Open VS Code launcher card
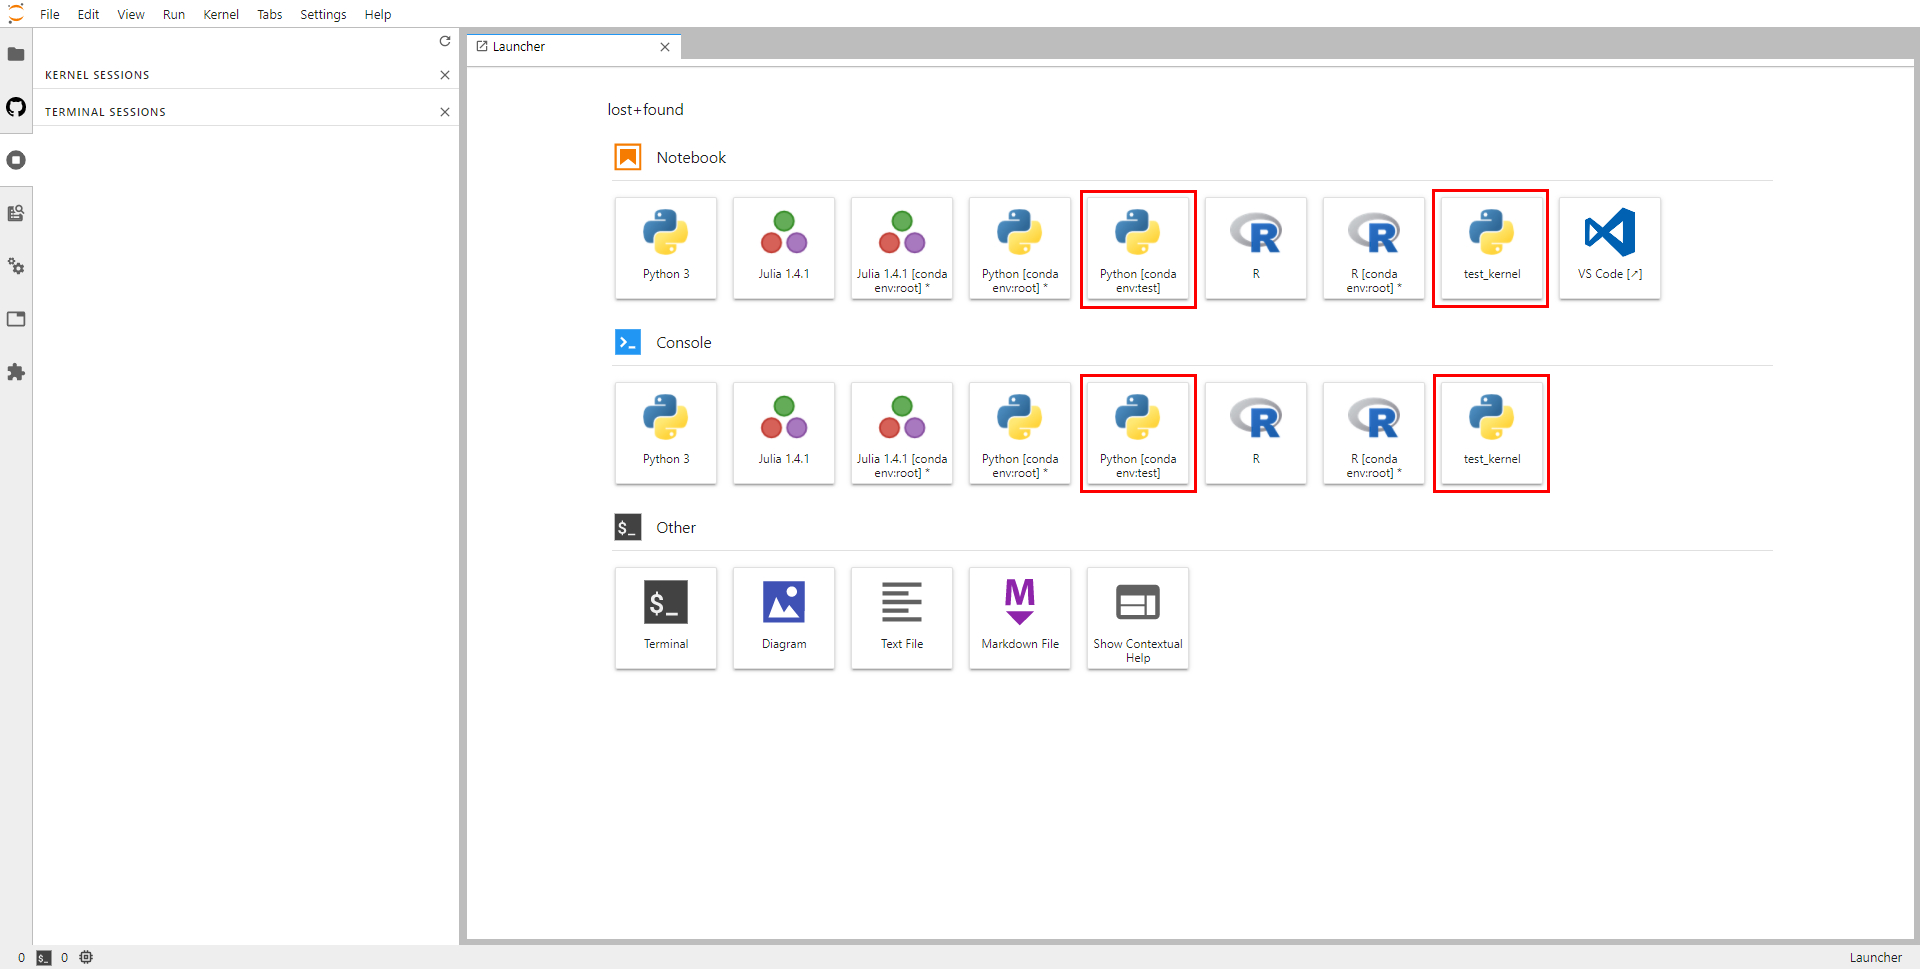This screenshot has width=1920, height=969. click(x=1610, y=248)
